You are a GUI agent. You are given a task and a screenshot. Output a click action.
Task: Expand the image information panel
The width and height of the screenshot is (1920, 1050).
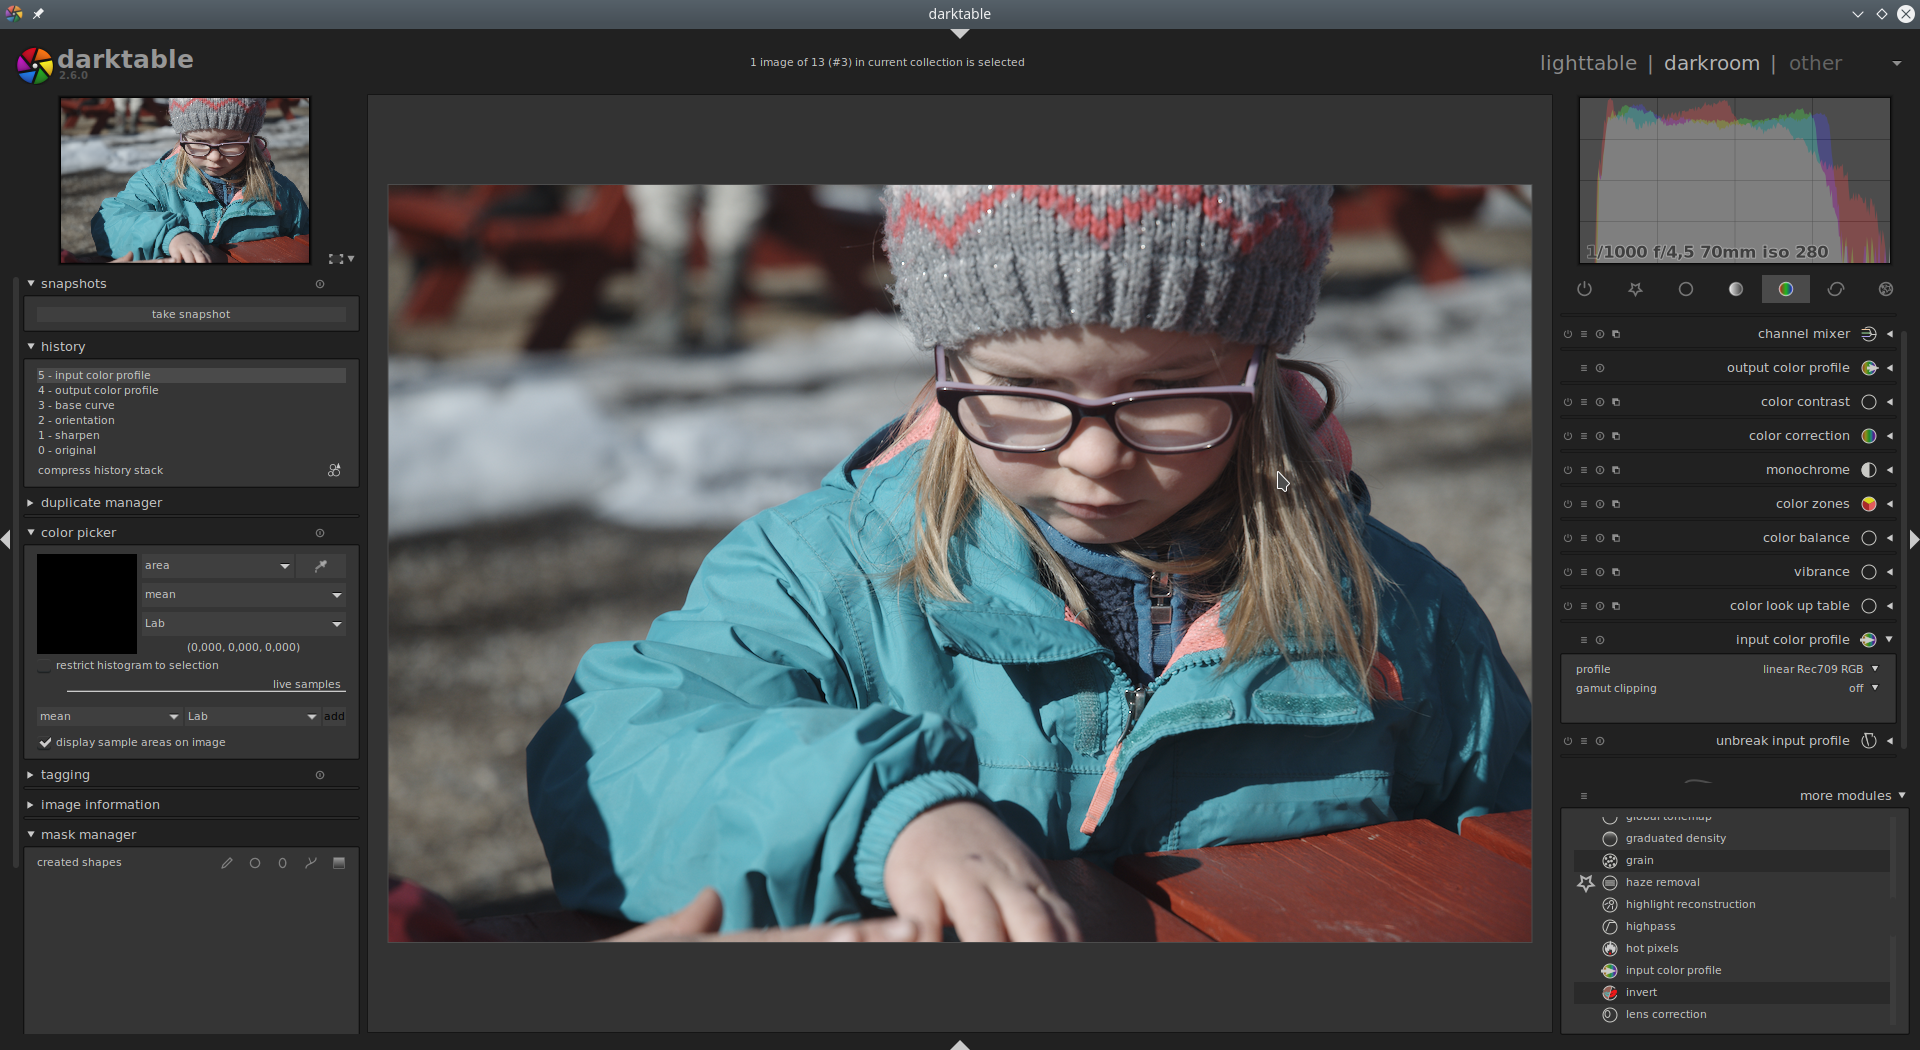pos(100,805)
